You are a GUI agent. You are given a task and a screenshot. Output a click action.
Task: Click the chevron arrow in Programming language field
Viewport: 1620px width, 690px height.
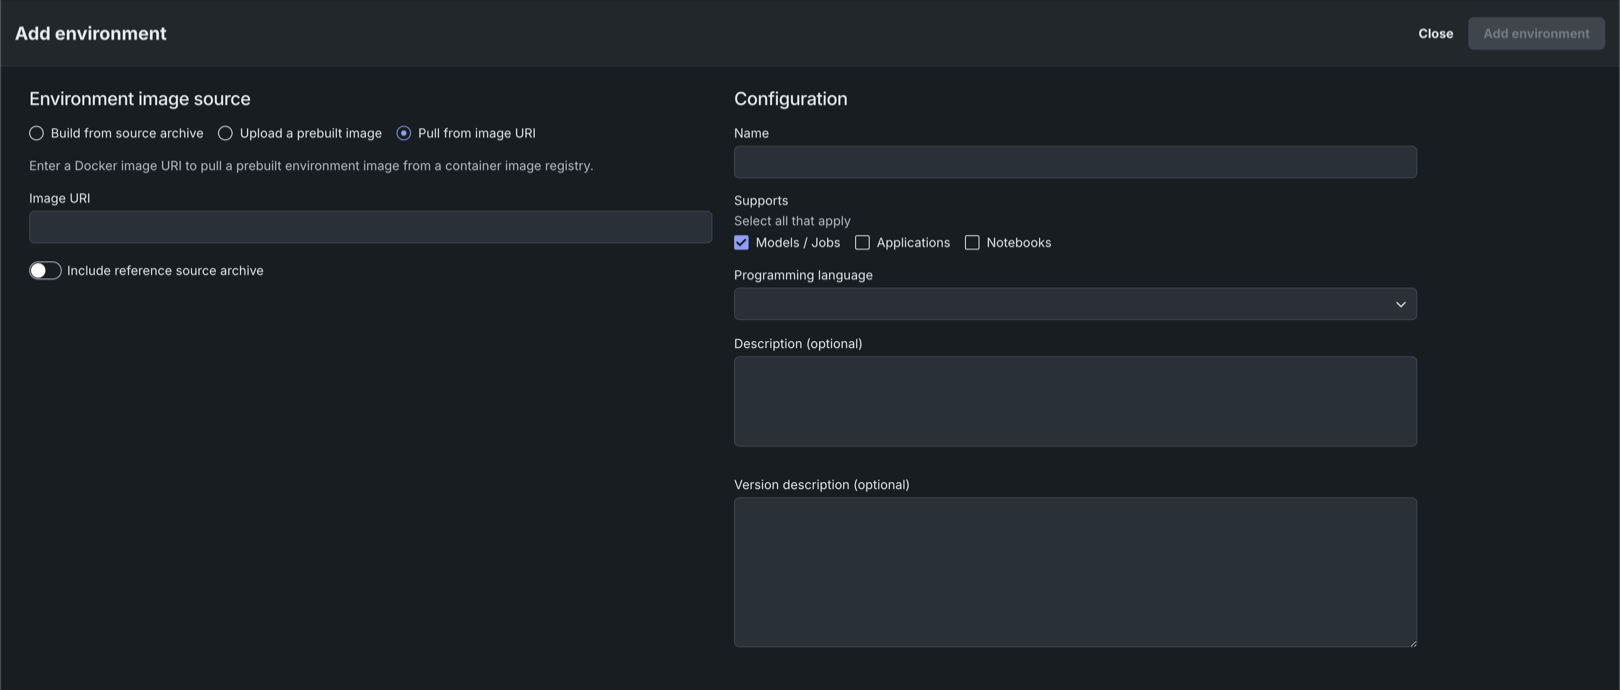[1400, 304]
